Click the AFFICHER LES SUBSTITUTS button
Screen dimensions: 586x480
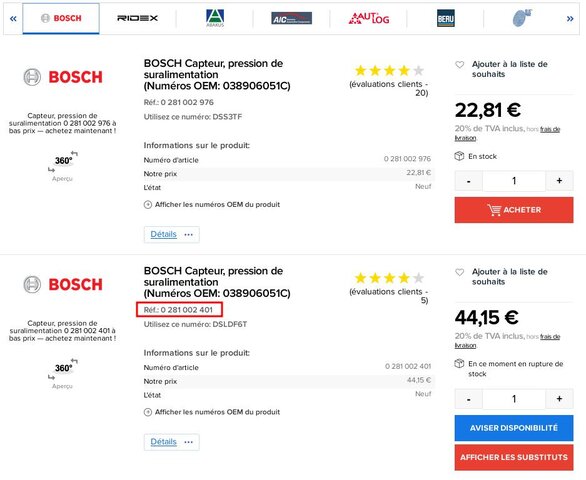coord(514,457)
